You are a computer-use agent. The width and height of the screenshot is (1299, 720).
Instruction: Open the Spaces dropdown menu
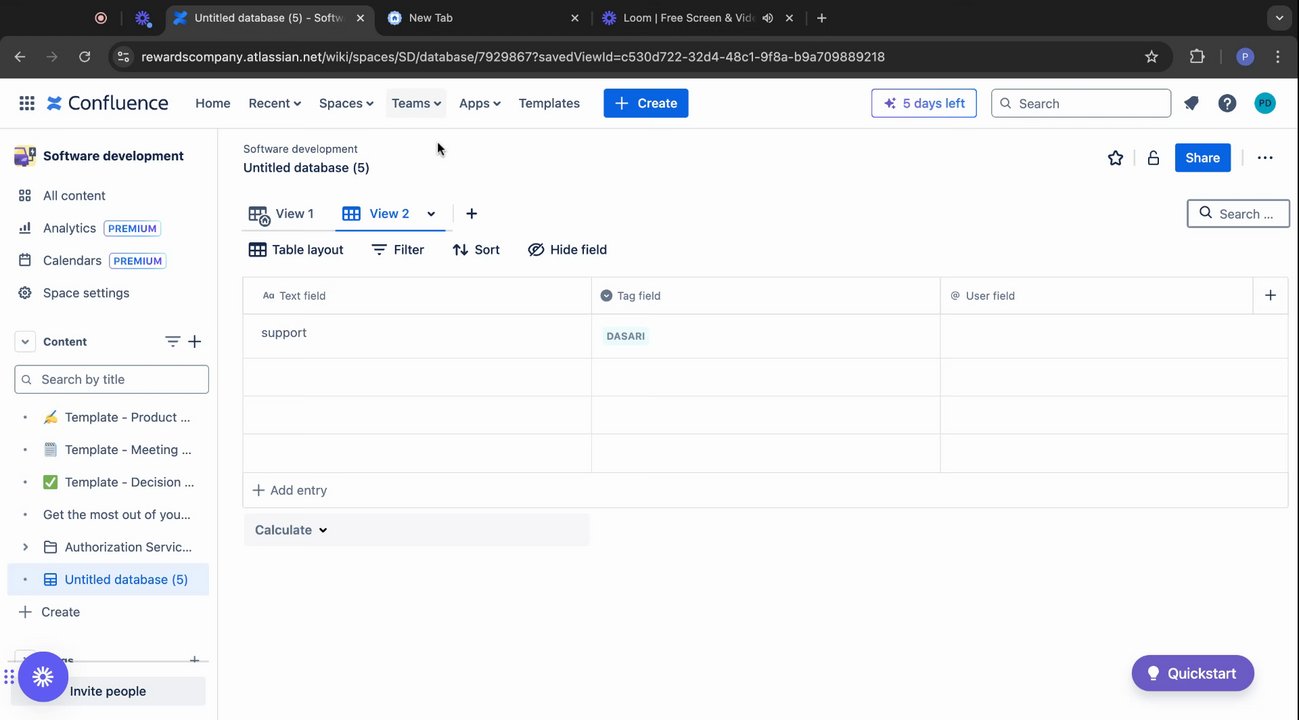coord(346,103)
